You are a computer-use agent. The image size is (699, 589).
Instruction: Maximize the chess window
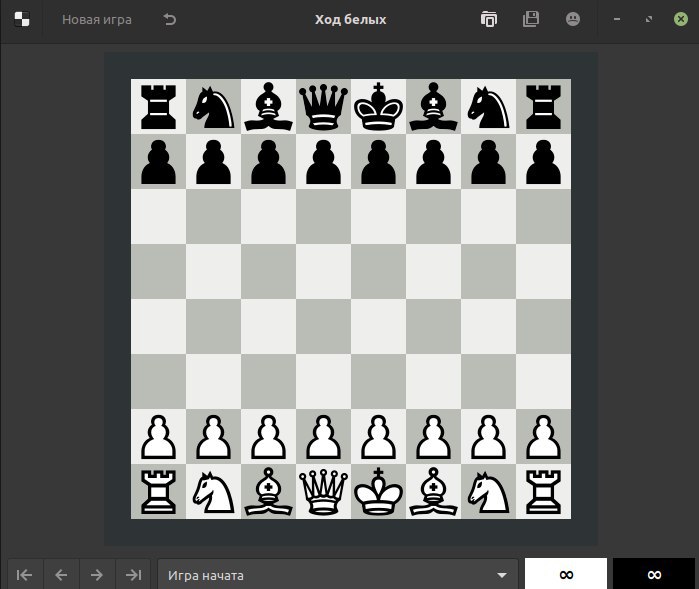point(649,19)
